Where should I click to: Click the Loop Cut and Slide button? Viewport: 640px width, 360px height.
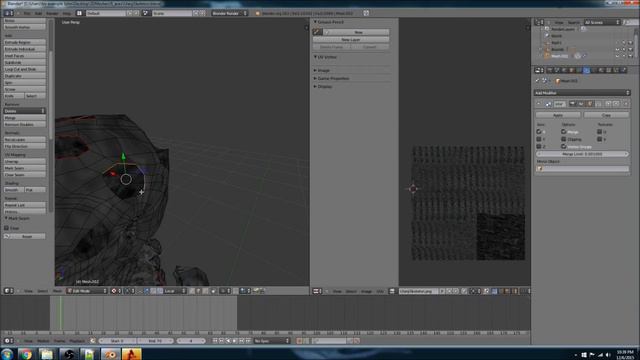tap(24, 69)
